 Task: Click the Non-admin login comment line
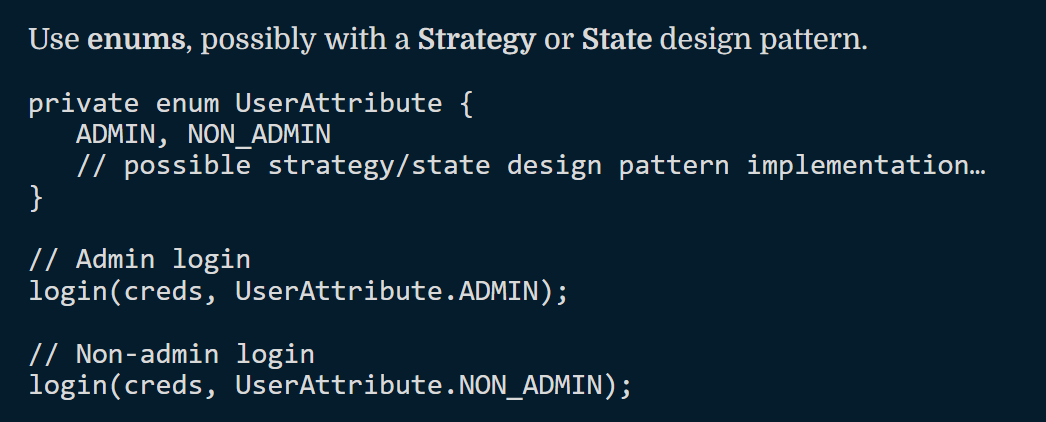tap(171, 354)
